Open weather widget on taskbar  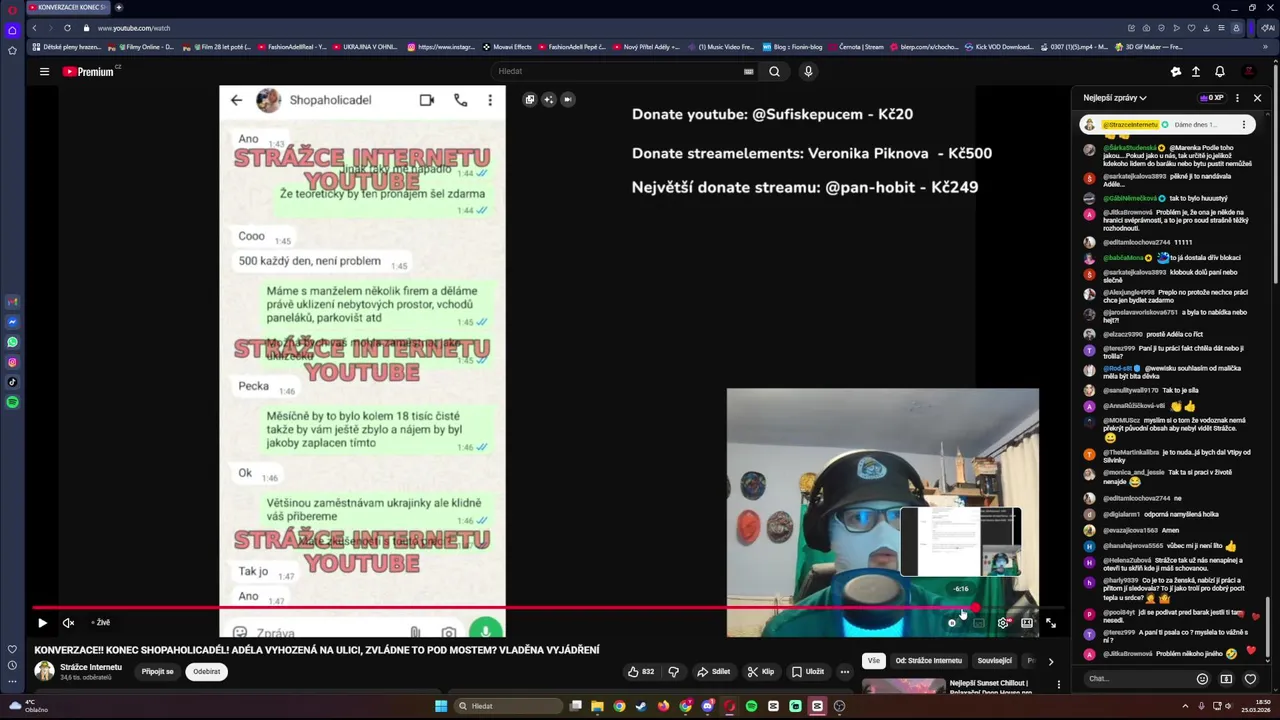tap(28, 706)
